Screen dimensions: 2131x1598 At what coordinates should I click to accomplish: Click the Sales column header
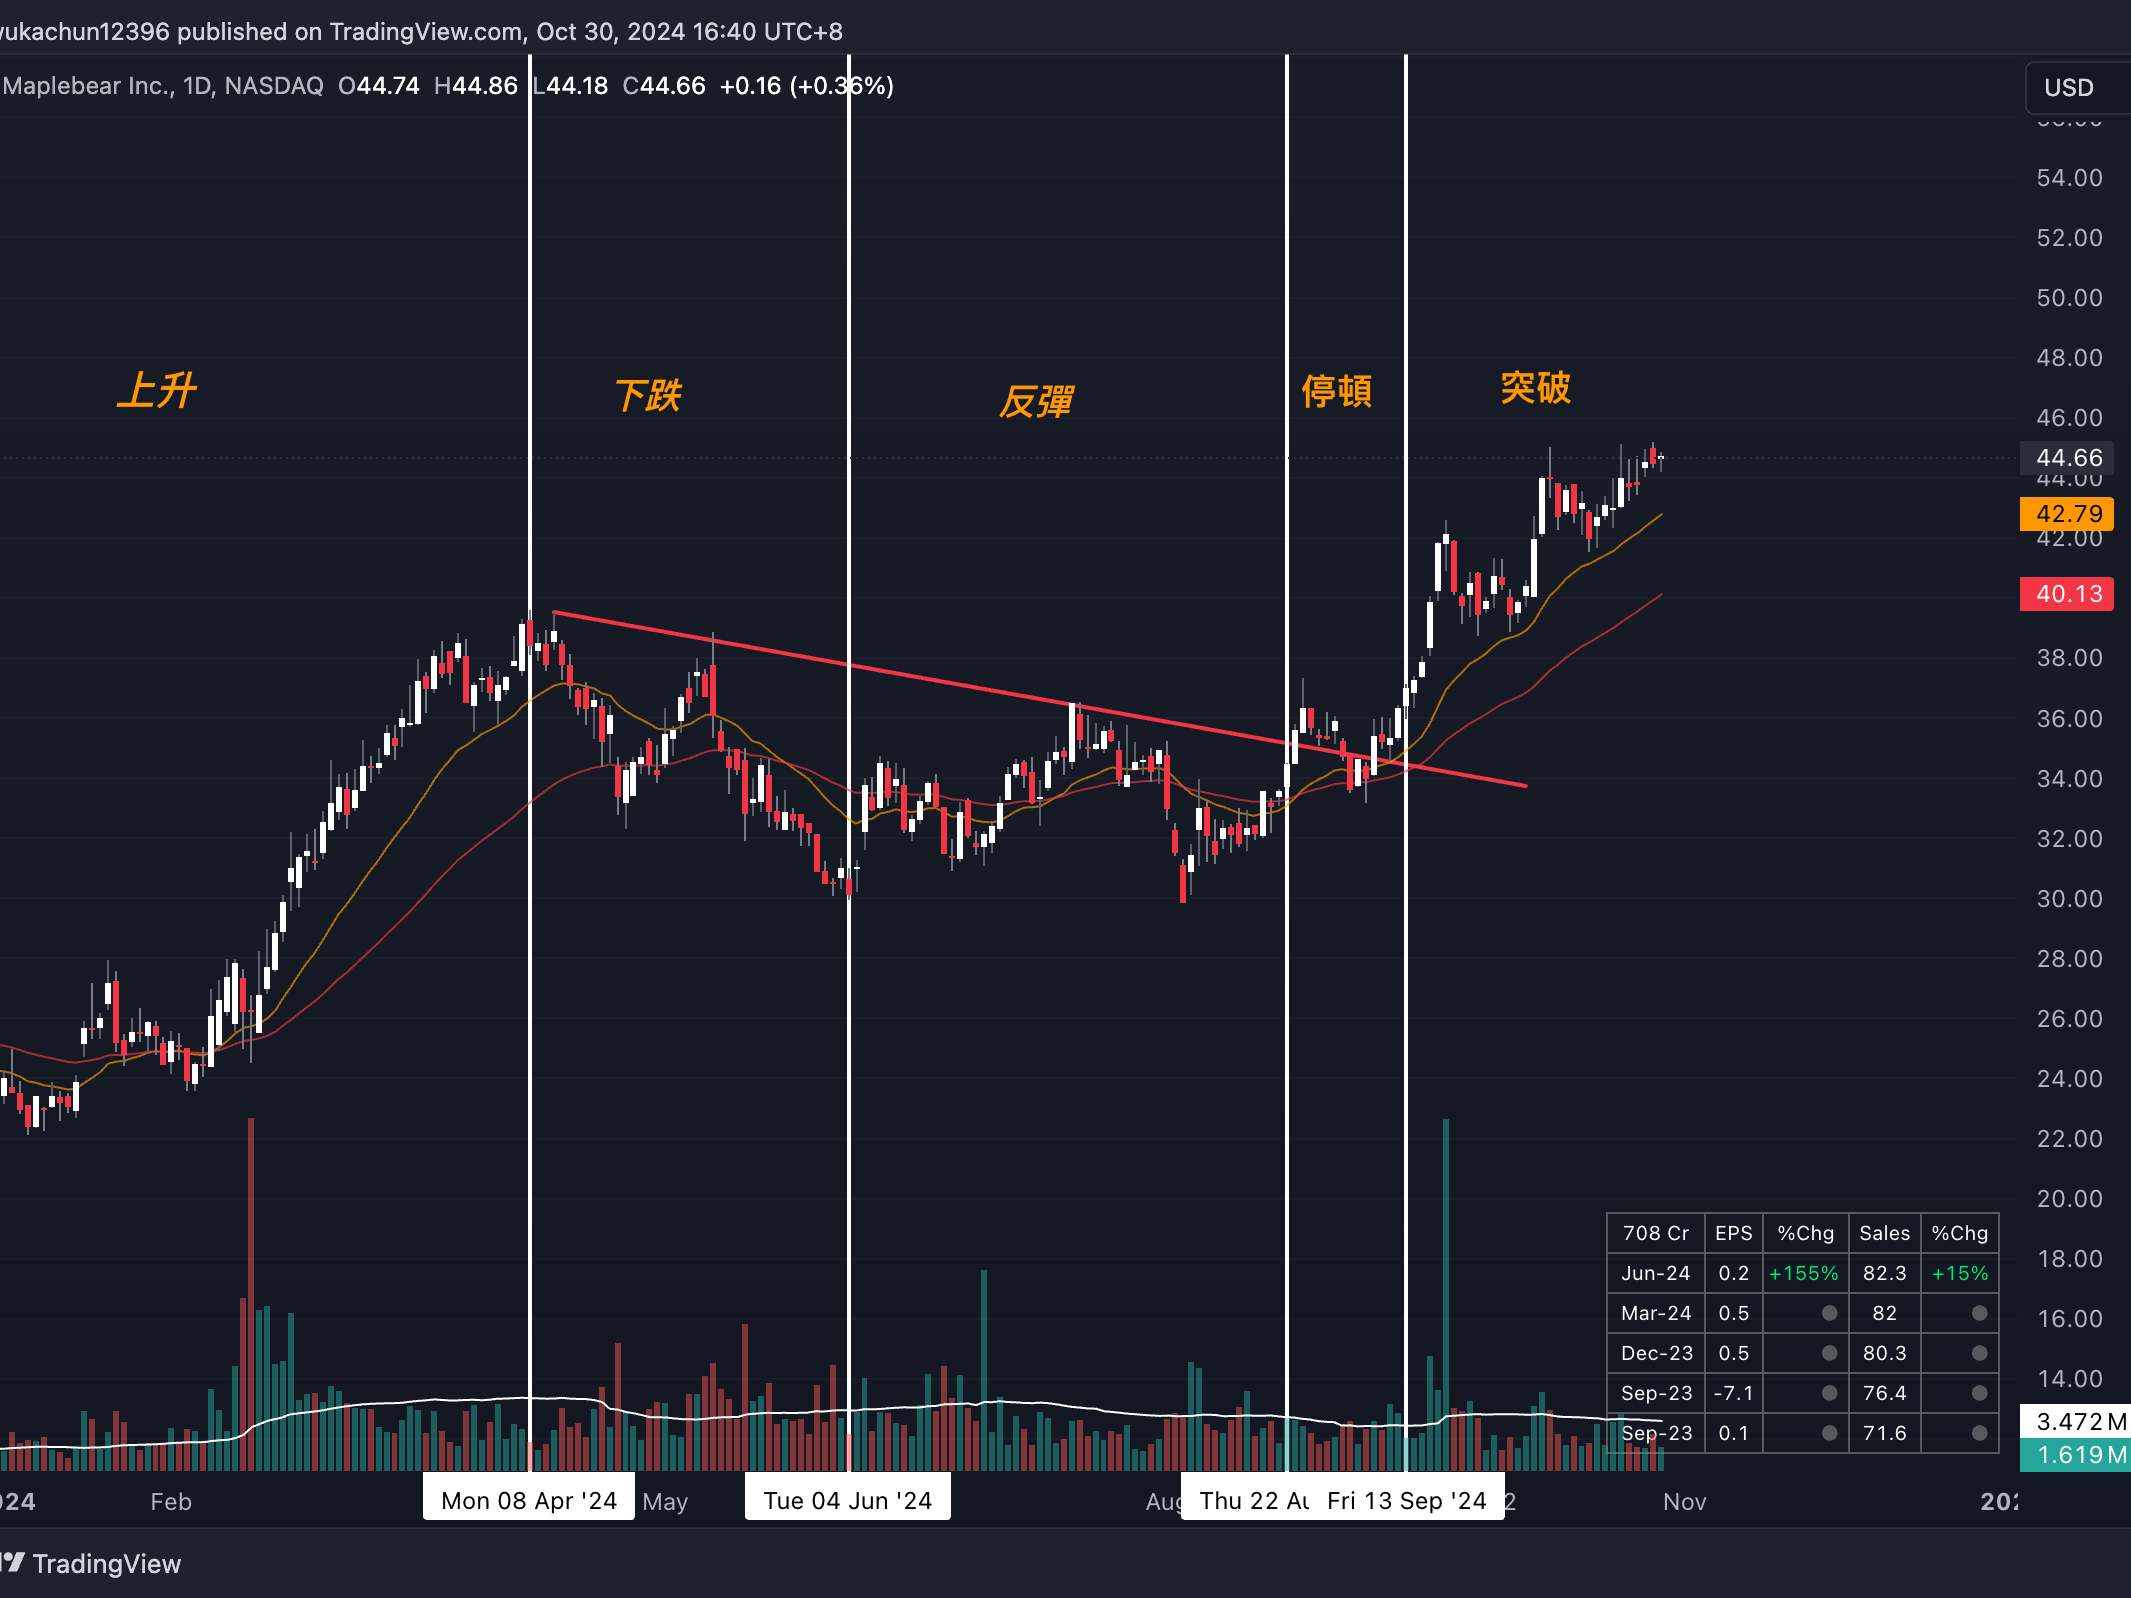pyautogui.click(x=1884, y=1233)
